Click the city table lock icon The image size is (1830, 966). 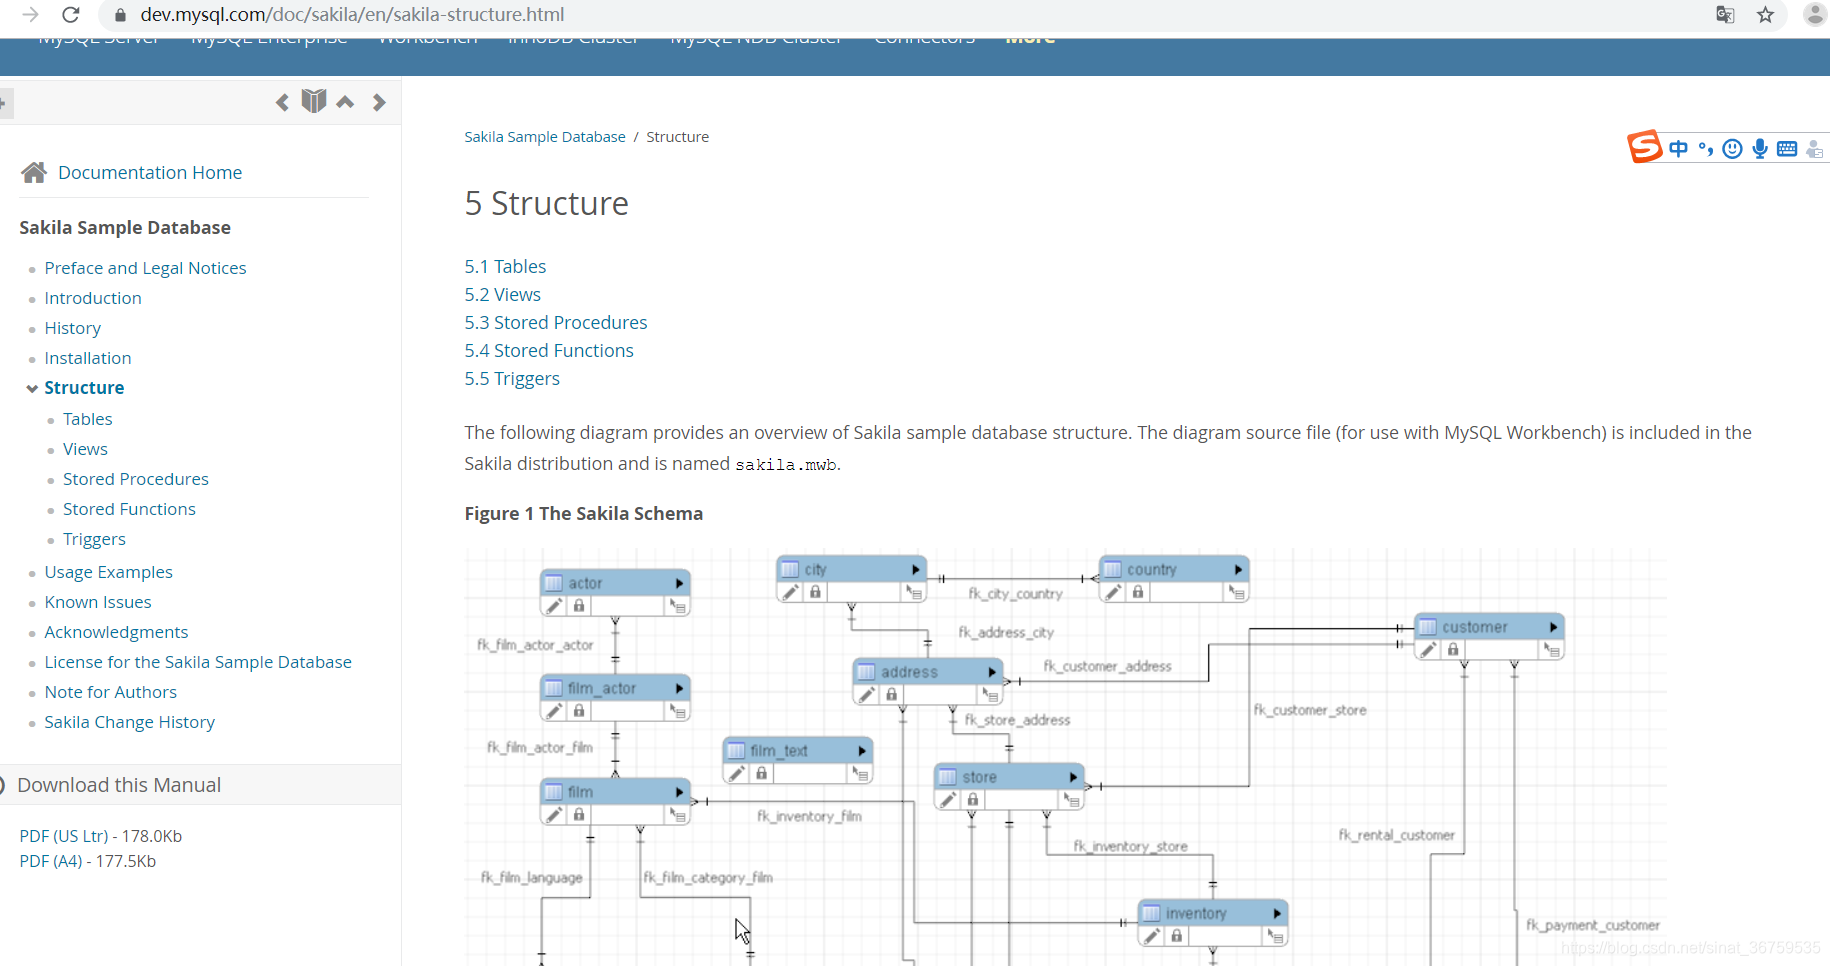click(815, 592)
